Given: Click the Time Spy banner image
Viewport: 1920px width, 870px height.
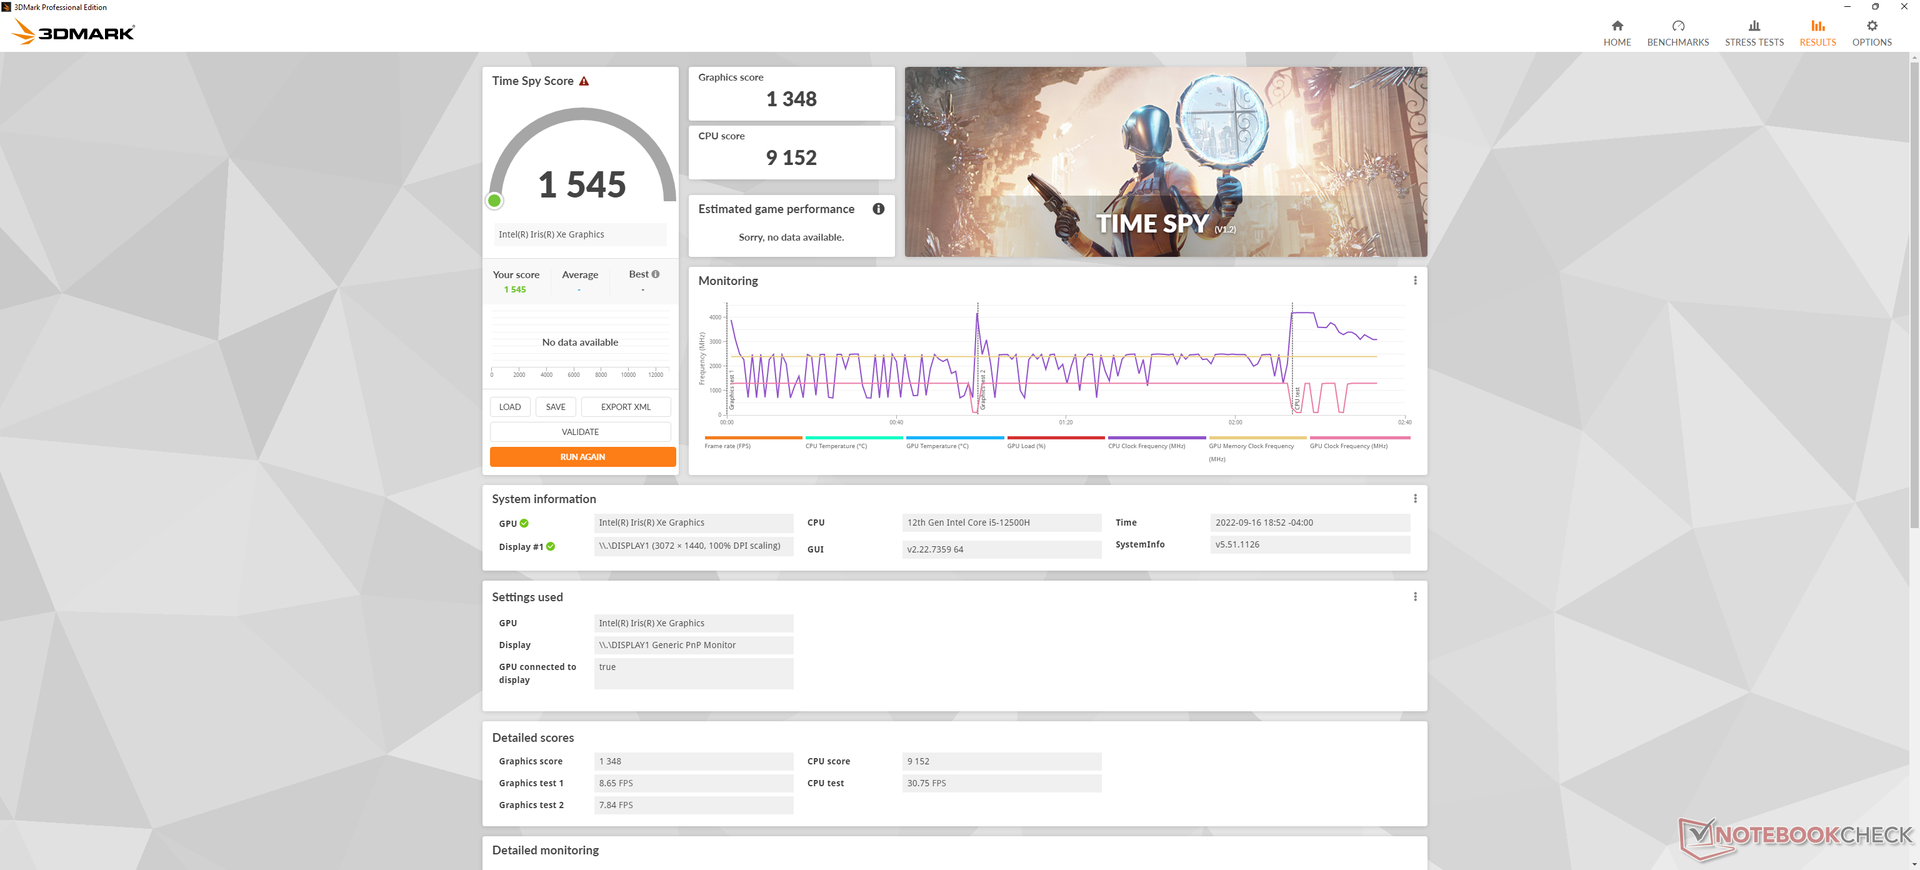Looking at the screenshot, I should (x=1166, y=162).
